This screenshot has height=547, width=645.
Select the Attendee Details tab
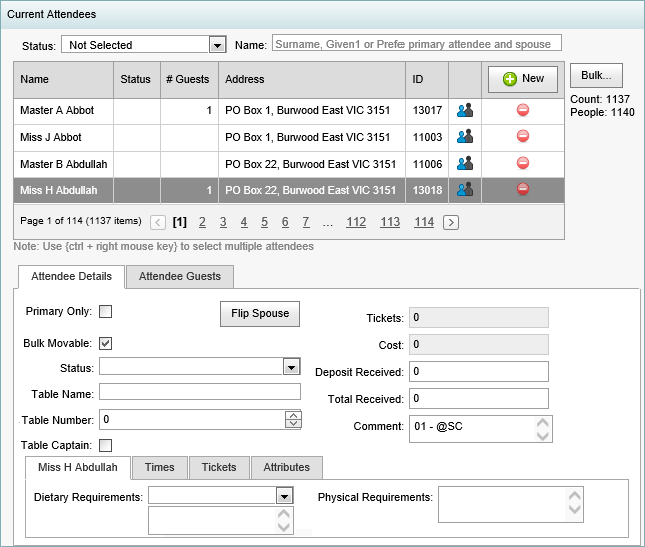(x=72, y=276)
